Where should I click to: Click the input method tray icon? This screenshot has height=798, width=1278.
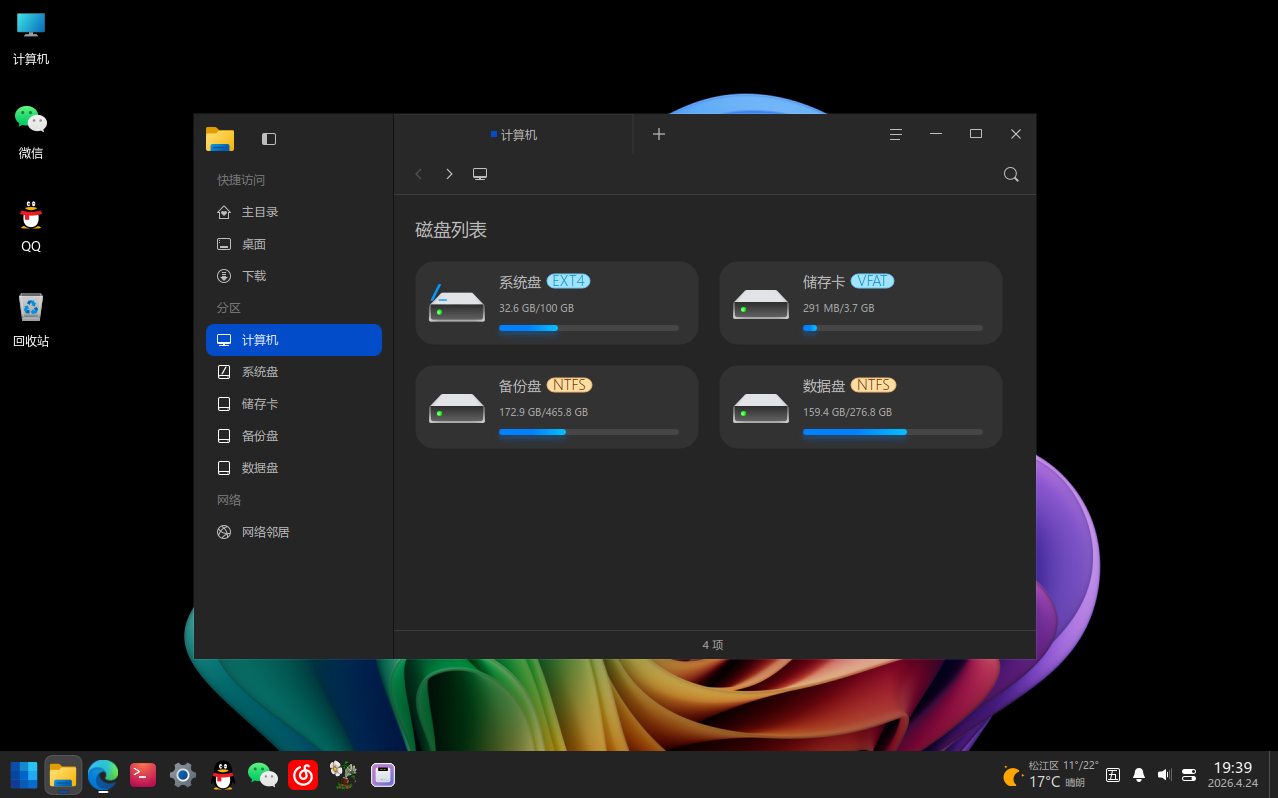(1113, 775)
